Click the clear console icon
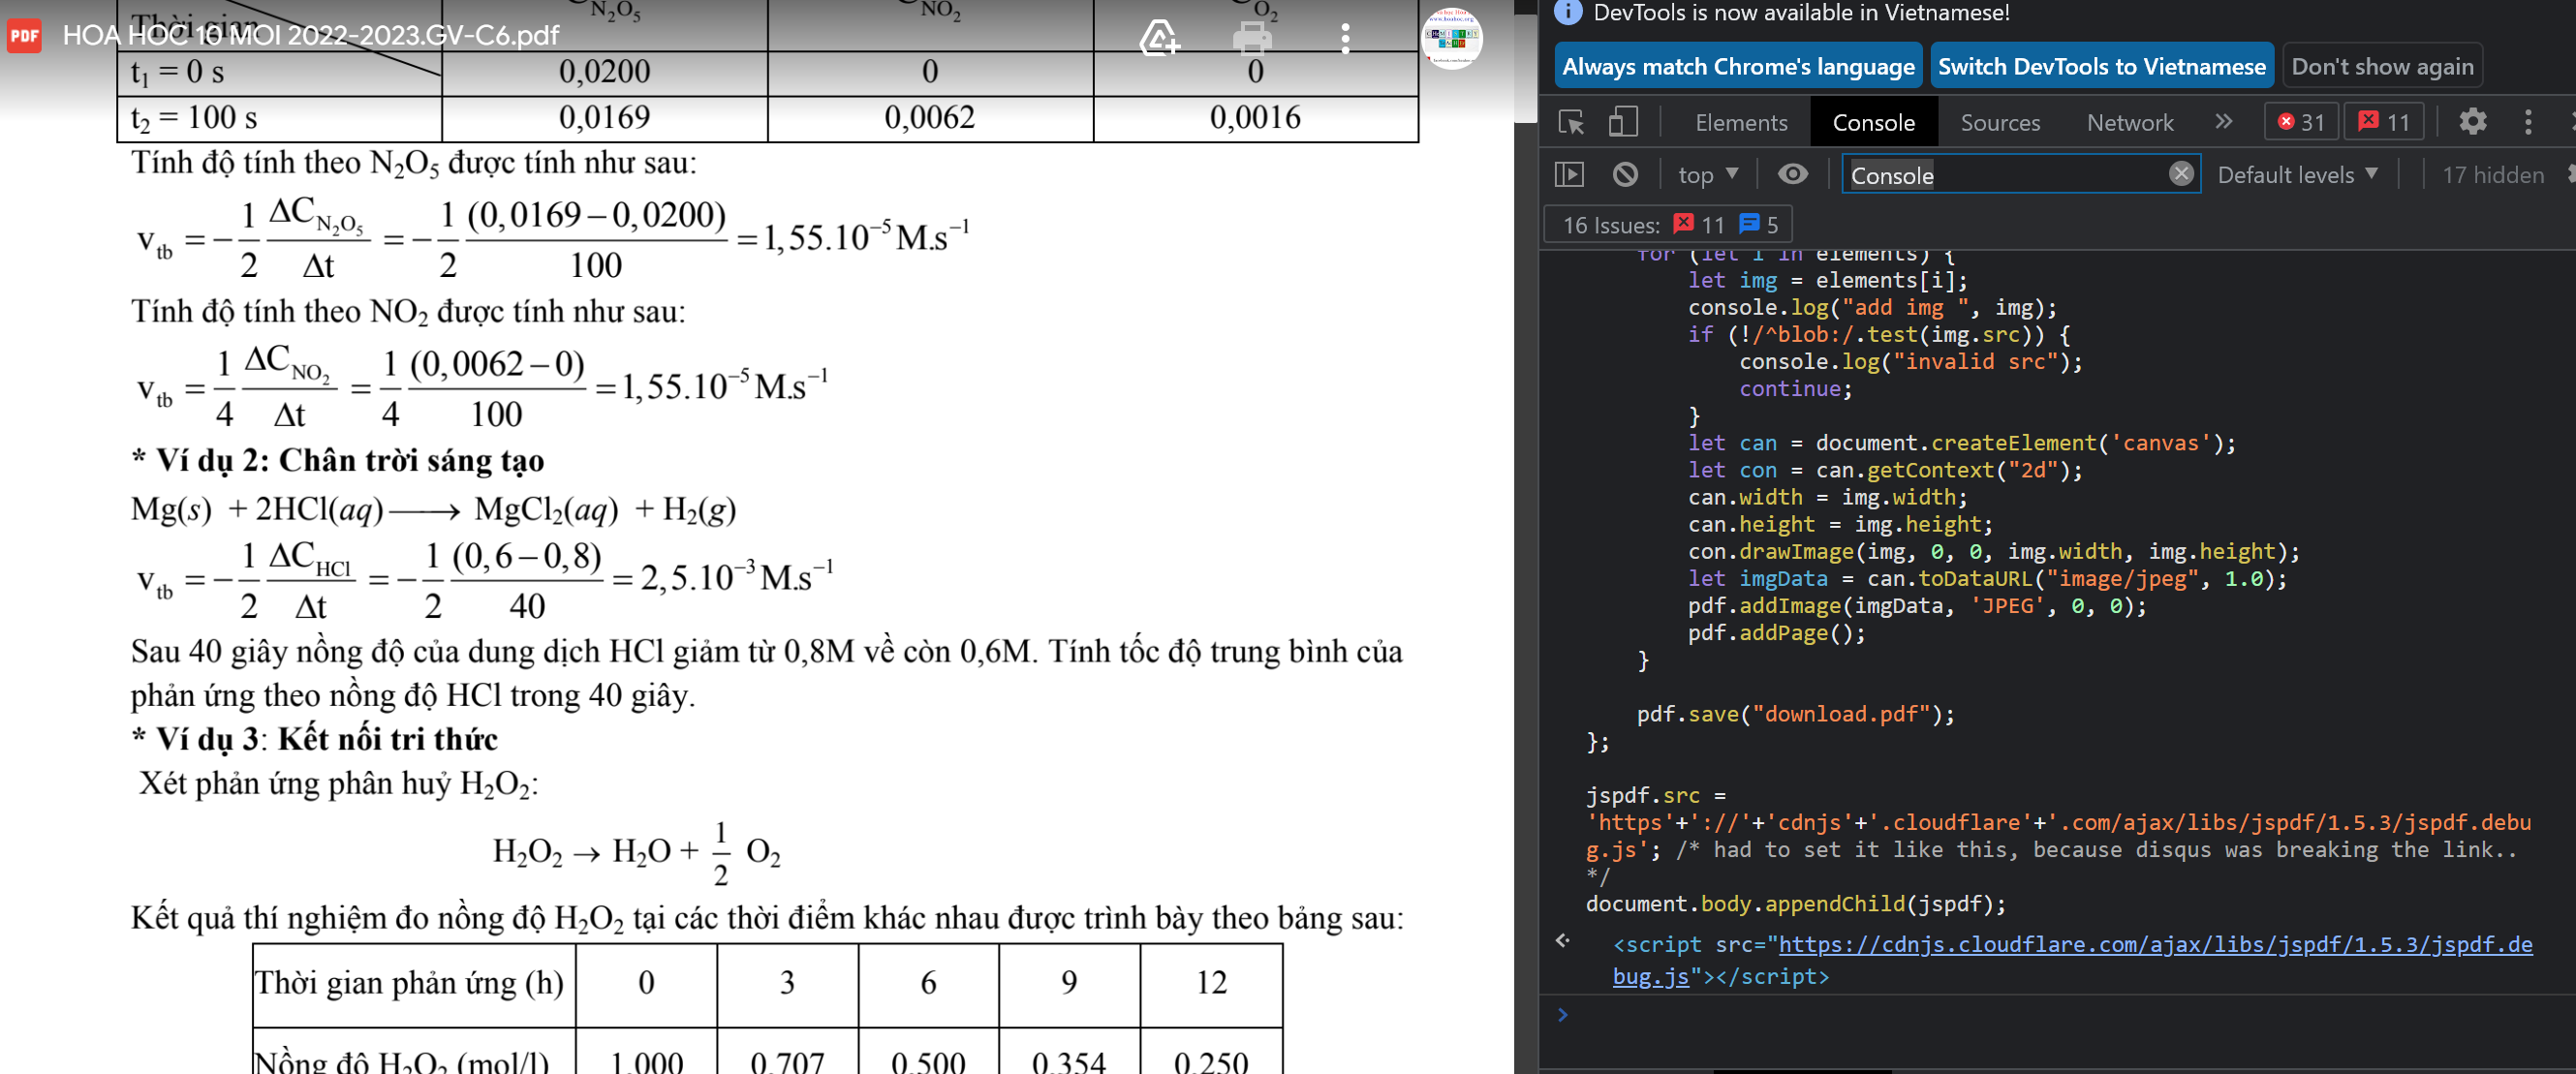2576x1074 pixels. click(1625, 175)
